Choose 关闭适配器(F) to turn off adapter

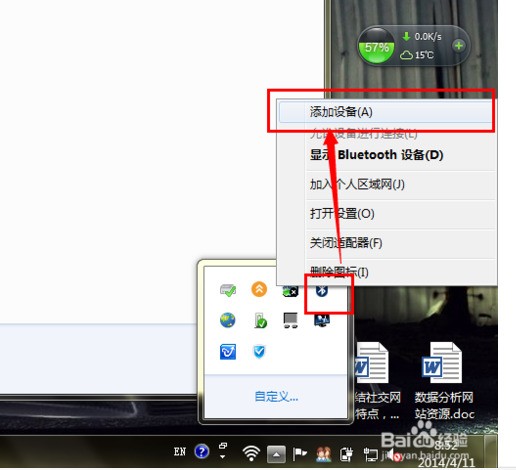click(346, 243)
